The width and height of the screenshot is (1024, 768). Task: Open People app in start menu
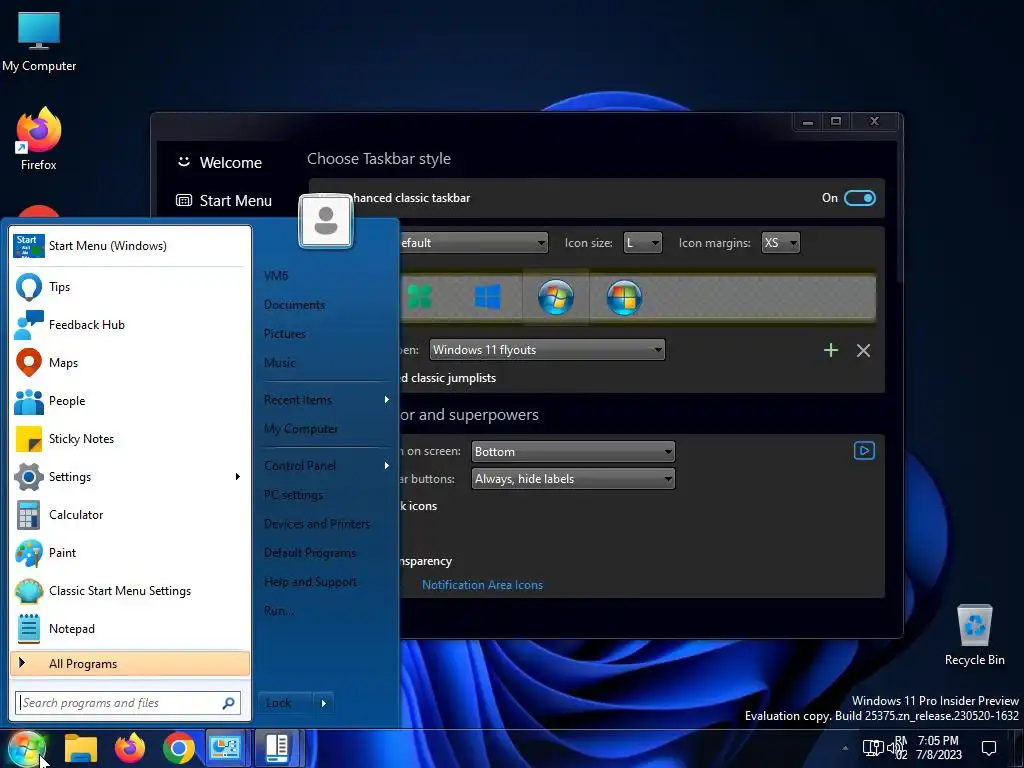130,400
